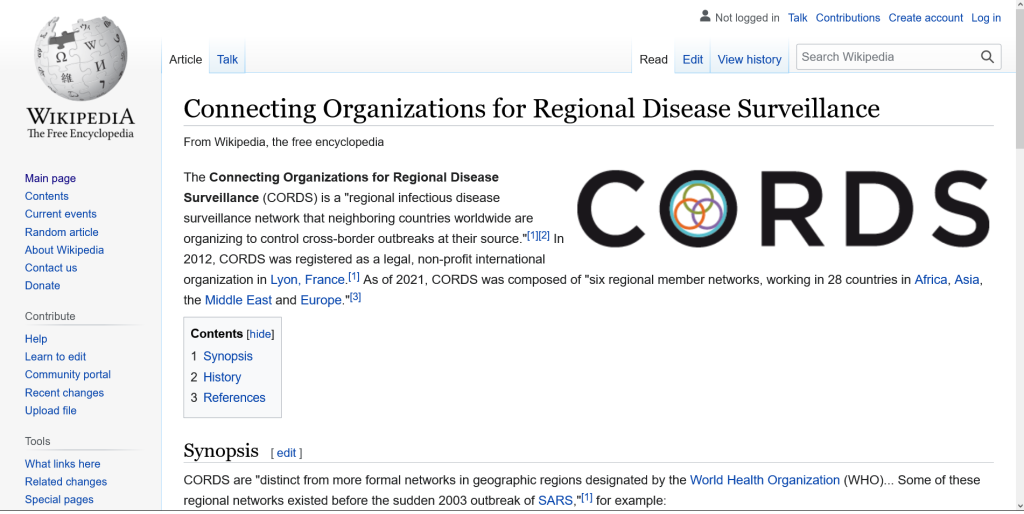Click Learn to edit
The width and height of the screenshot is (1024, 514).
pos(56,357)
